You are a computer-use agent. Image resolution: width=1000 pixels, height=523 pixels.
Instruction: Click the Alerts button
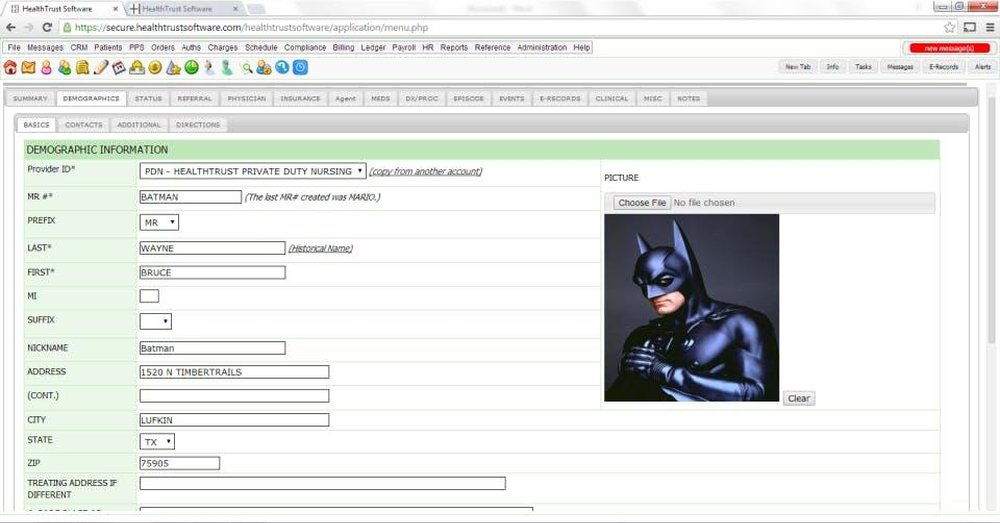pyautogui.click(x=982, y=67)
